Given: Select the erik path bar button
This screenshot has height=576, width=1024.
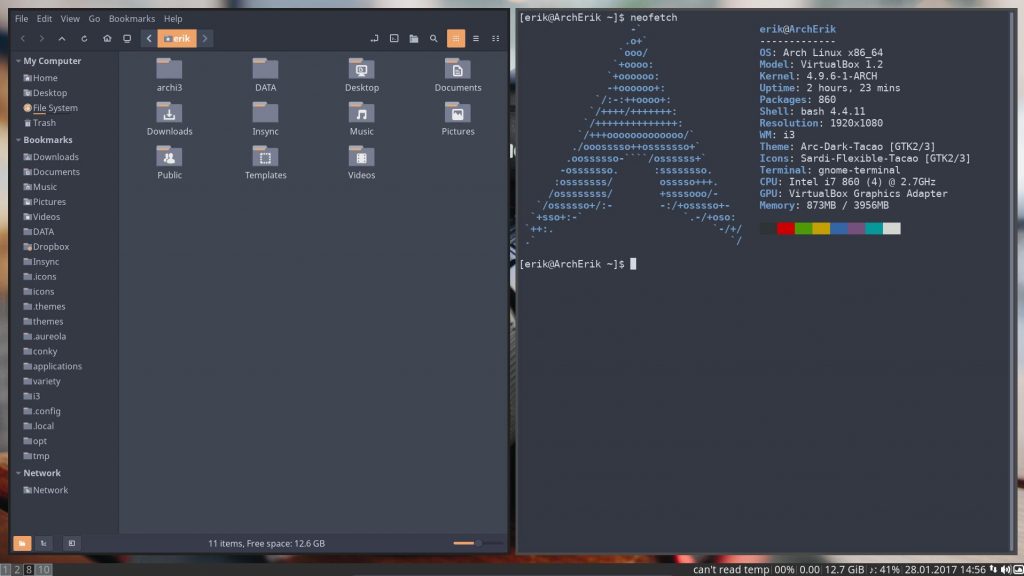Looking at the screenshot, I should (x=177, y=39).
